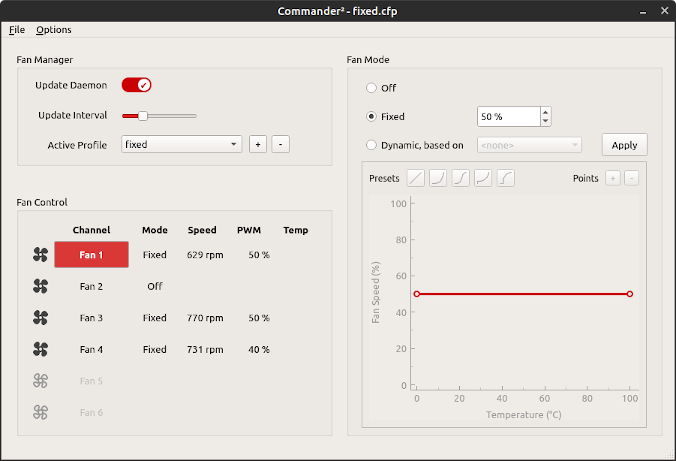The image size is (676, 461).
Task: Minimize the Commander window
Action: 643,11
